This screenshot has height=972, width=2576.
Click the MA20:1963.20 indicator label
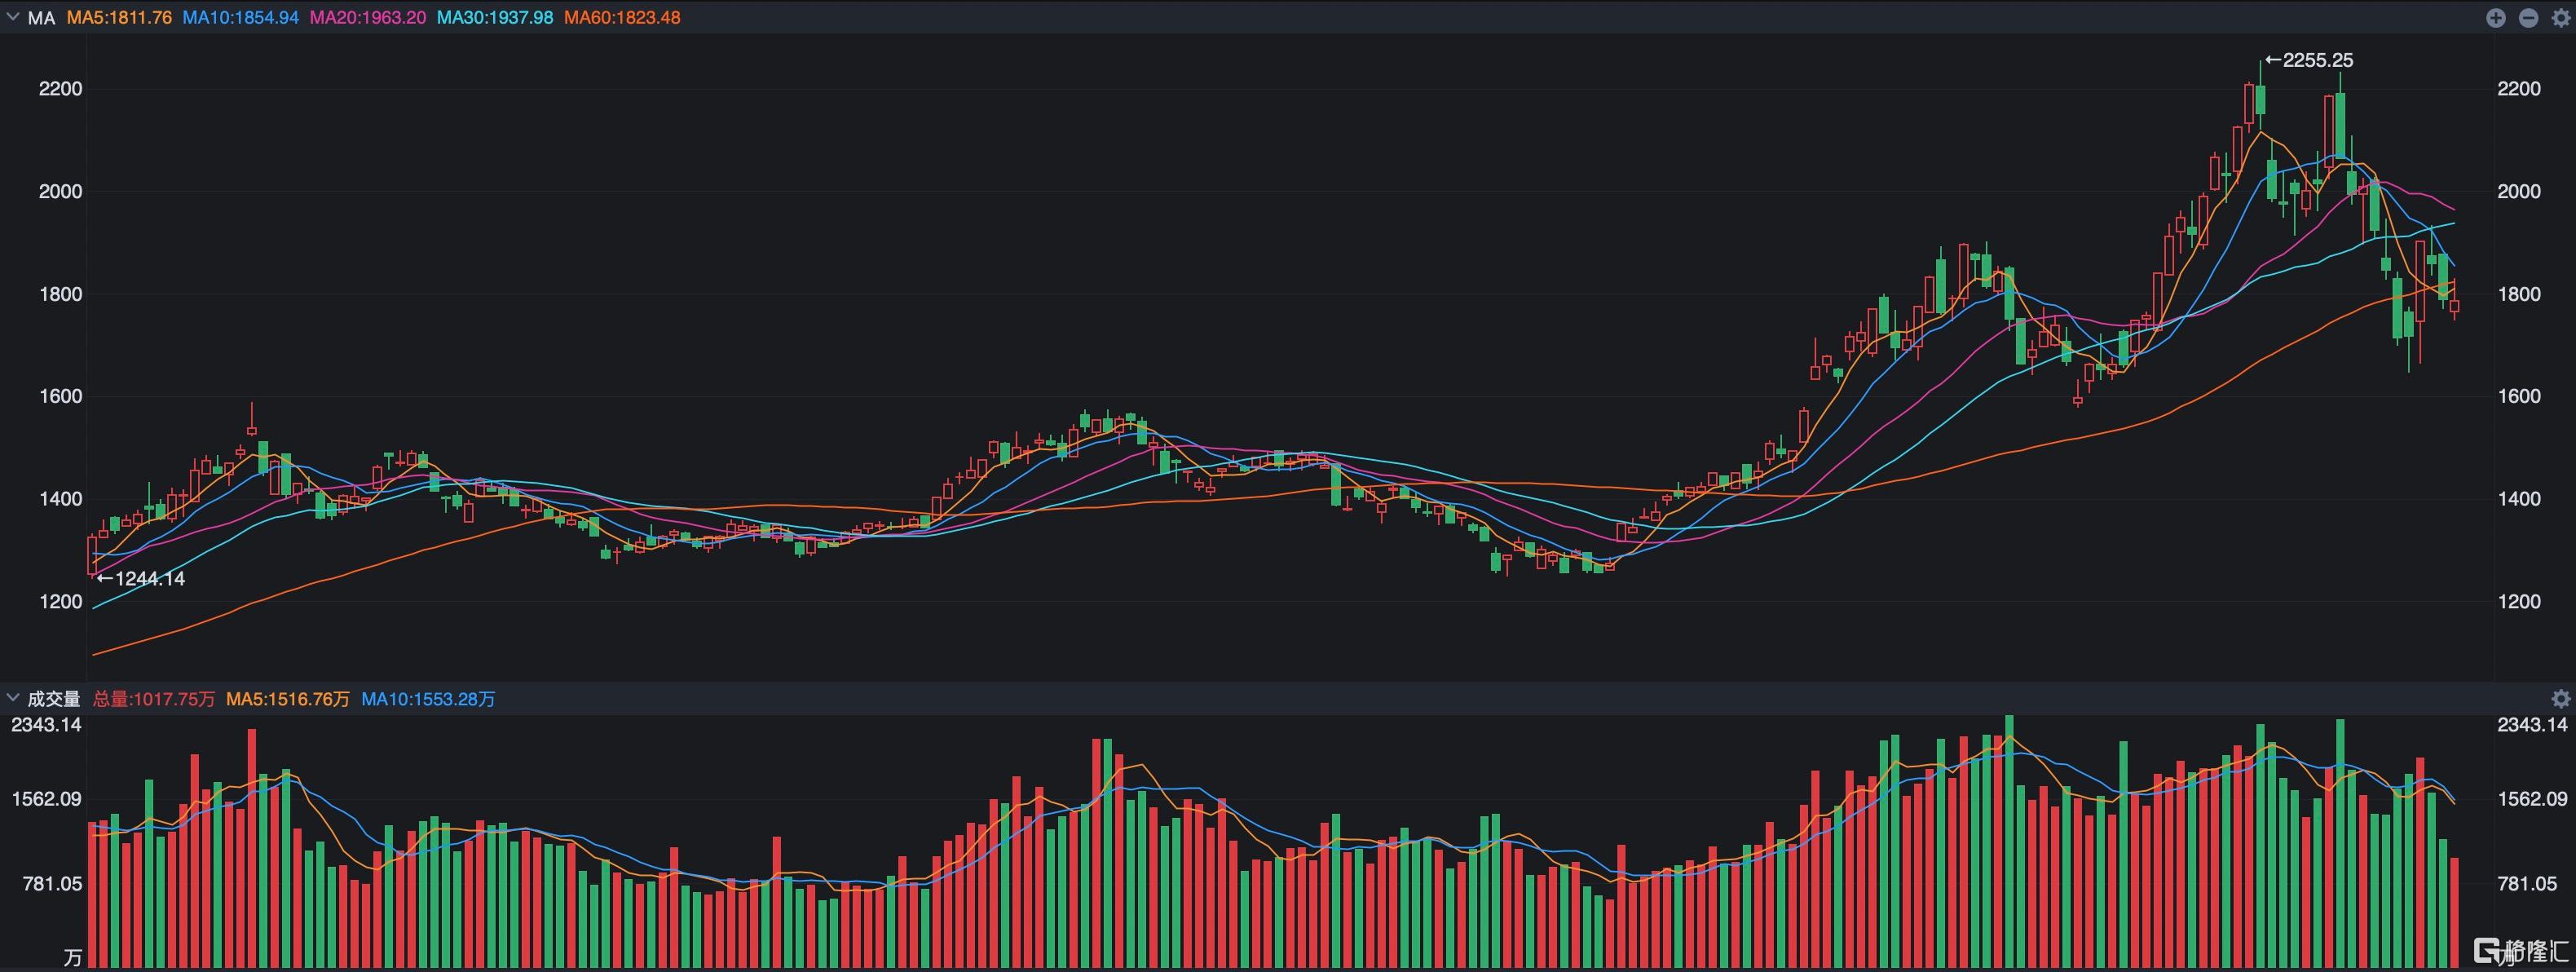pyautogui.click(x=367, y=18)
